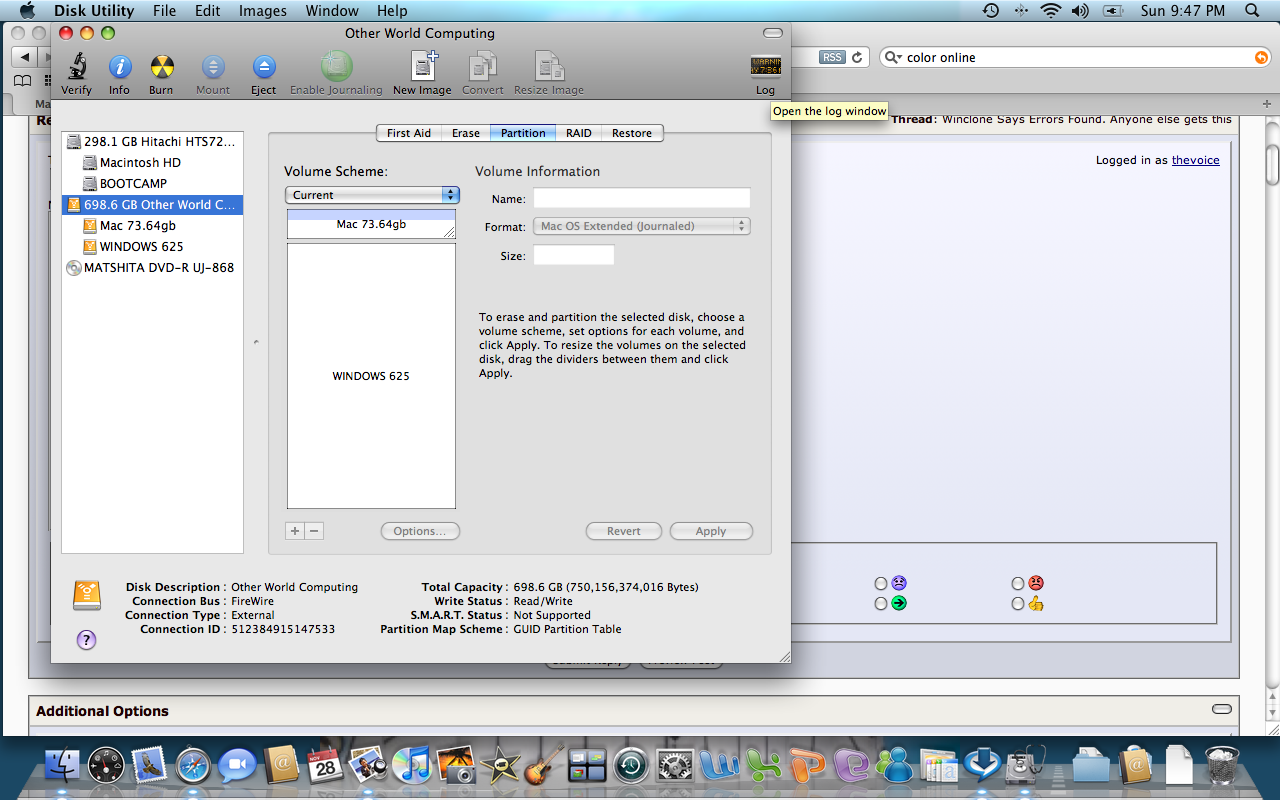
Task: Click the Options... button
Action: point(420,531)
